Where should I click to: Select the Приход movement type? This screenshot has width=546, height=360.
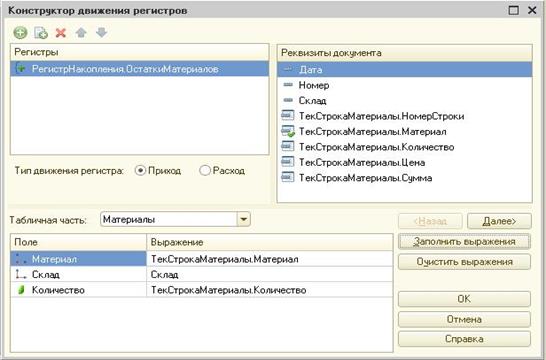(x=140, y=170)
